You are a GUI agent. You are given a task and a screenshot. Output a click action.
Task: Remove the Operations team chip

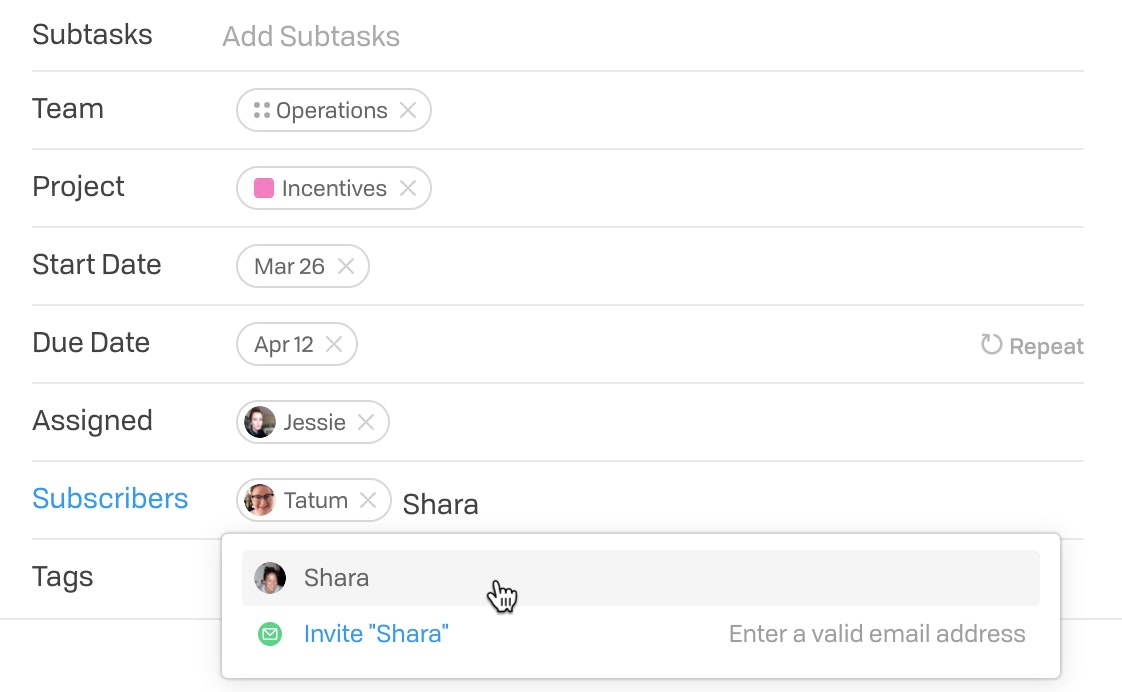tap(408, 110)
